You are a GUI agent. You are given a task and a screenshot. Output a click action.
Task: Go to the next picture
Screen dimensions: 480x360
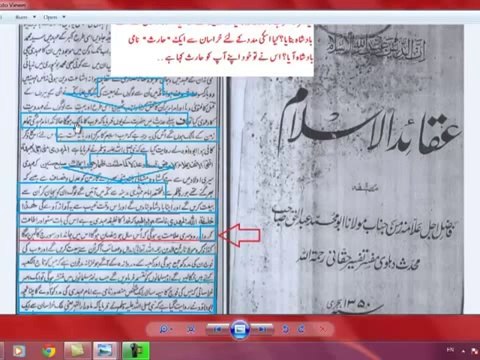point(262,329)
